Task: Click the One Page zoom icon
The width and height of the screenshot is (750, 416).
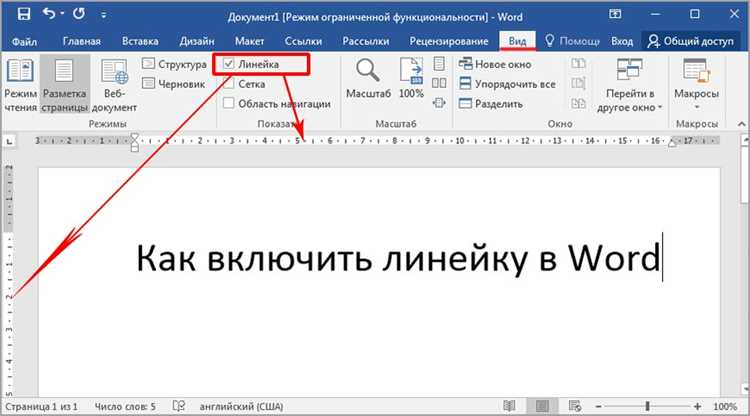Action: pos(439,64)
